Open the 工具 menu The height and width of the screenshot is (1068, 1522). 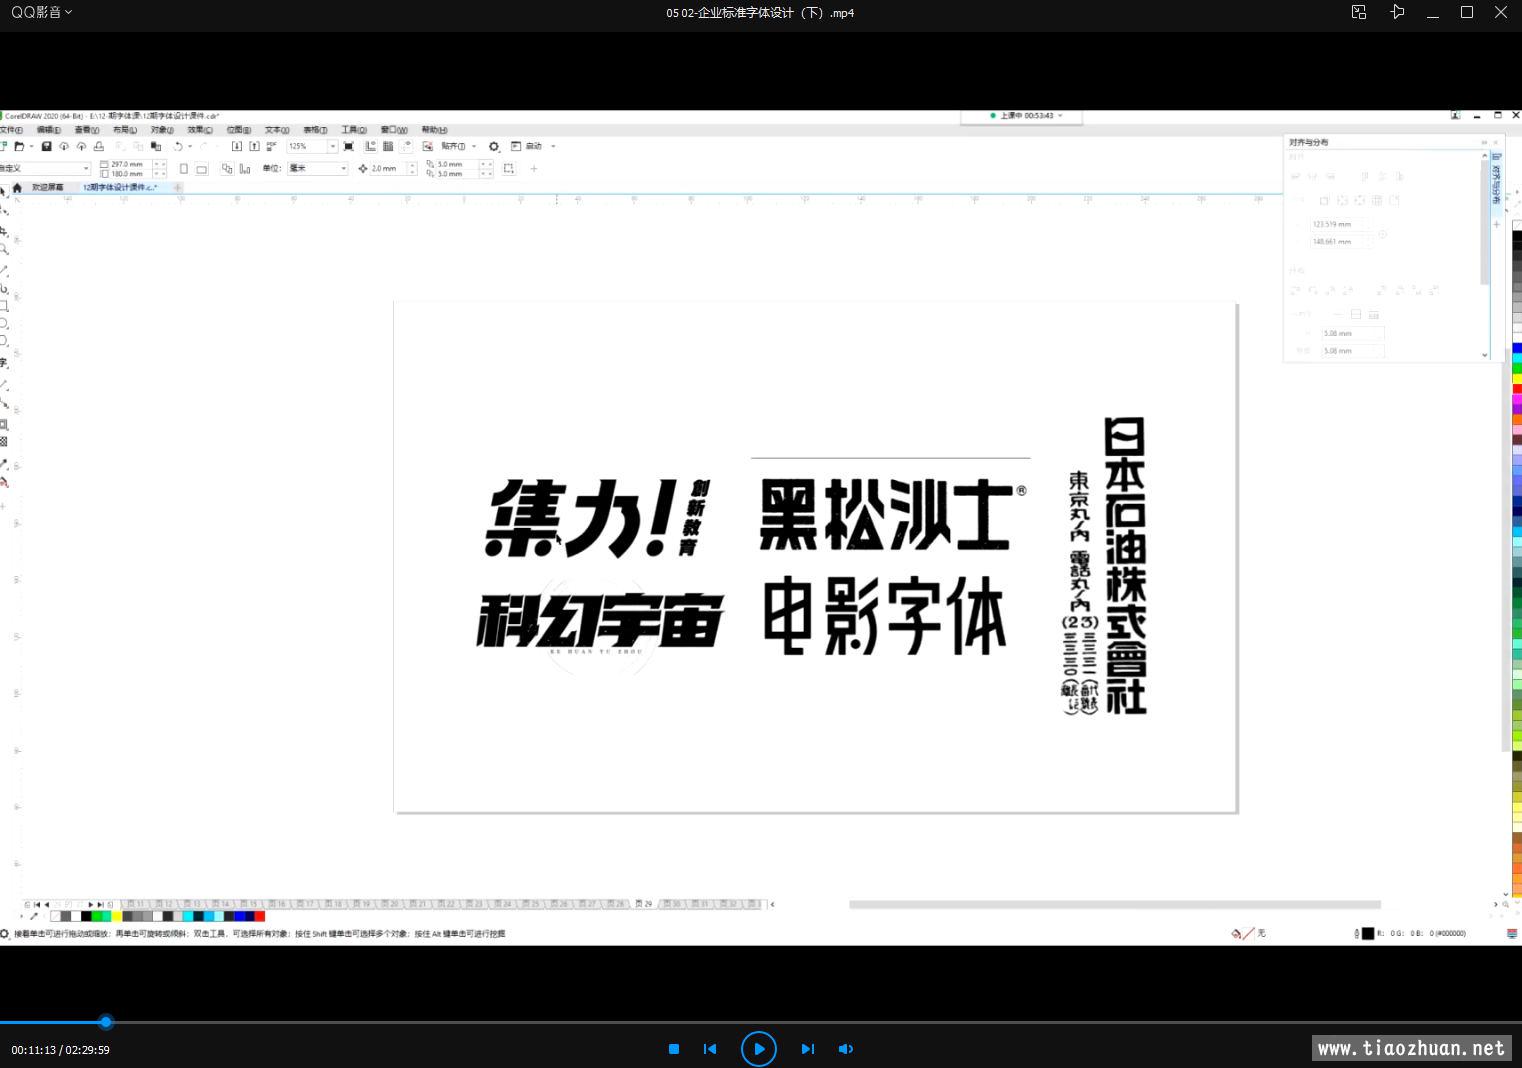(354, 130)
